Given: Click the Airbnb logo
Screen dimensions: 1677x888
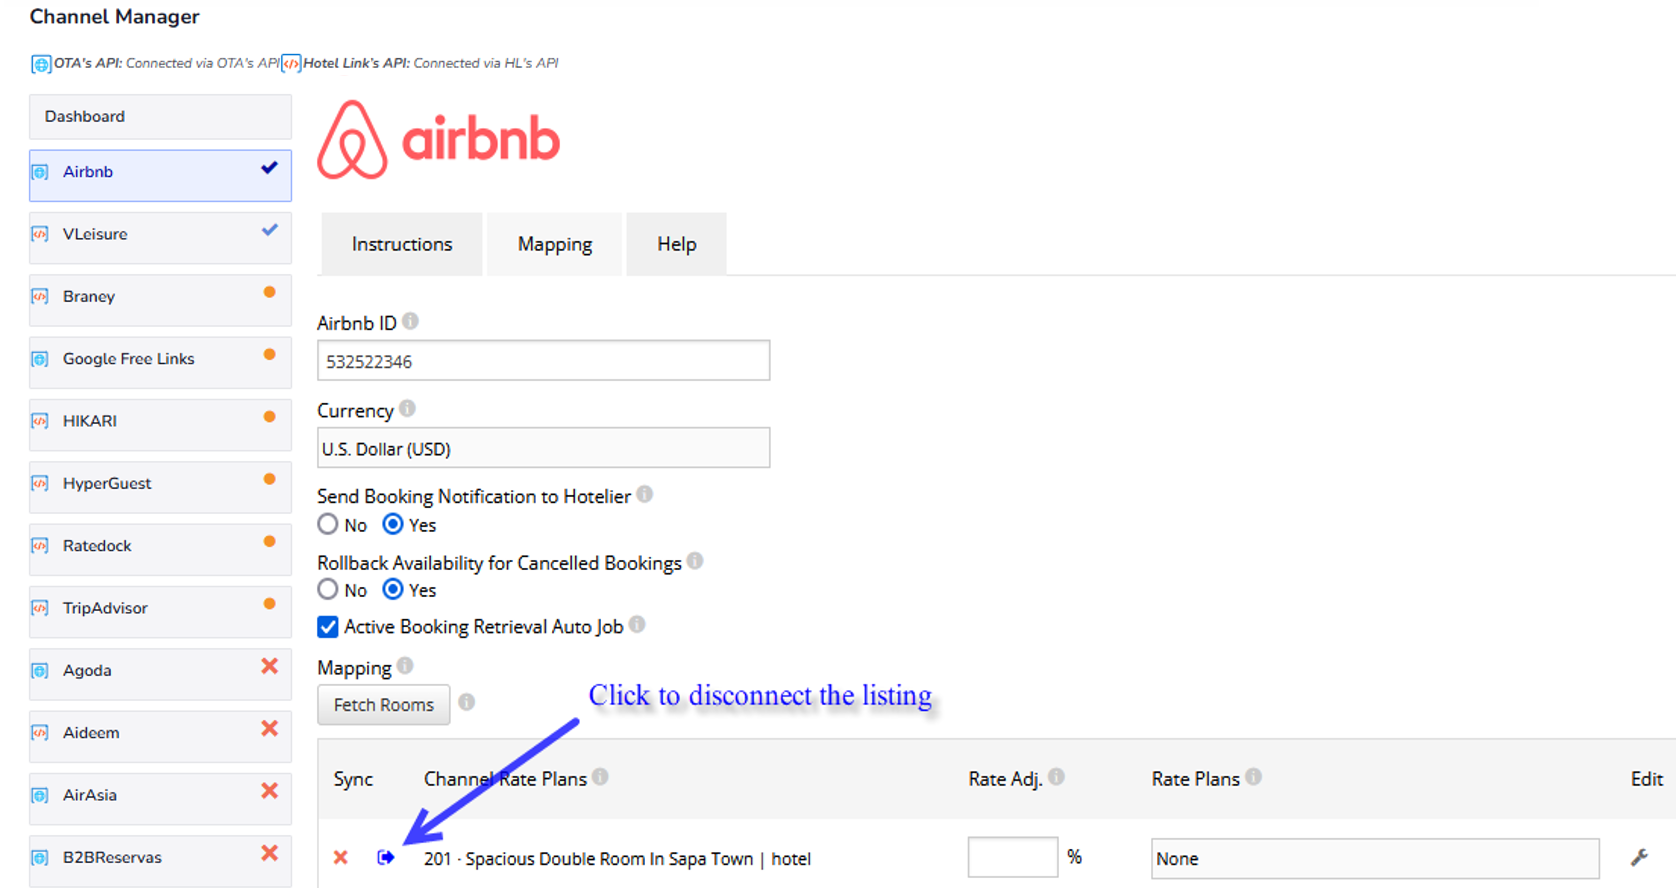Looking at the screenshot, I should (x=439, y=140).
